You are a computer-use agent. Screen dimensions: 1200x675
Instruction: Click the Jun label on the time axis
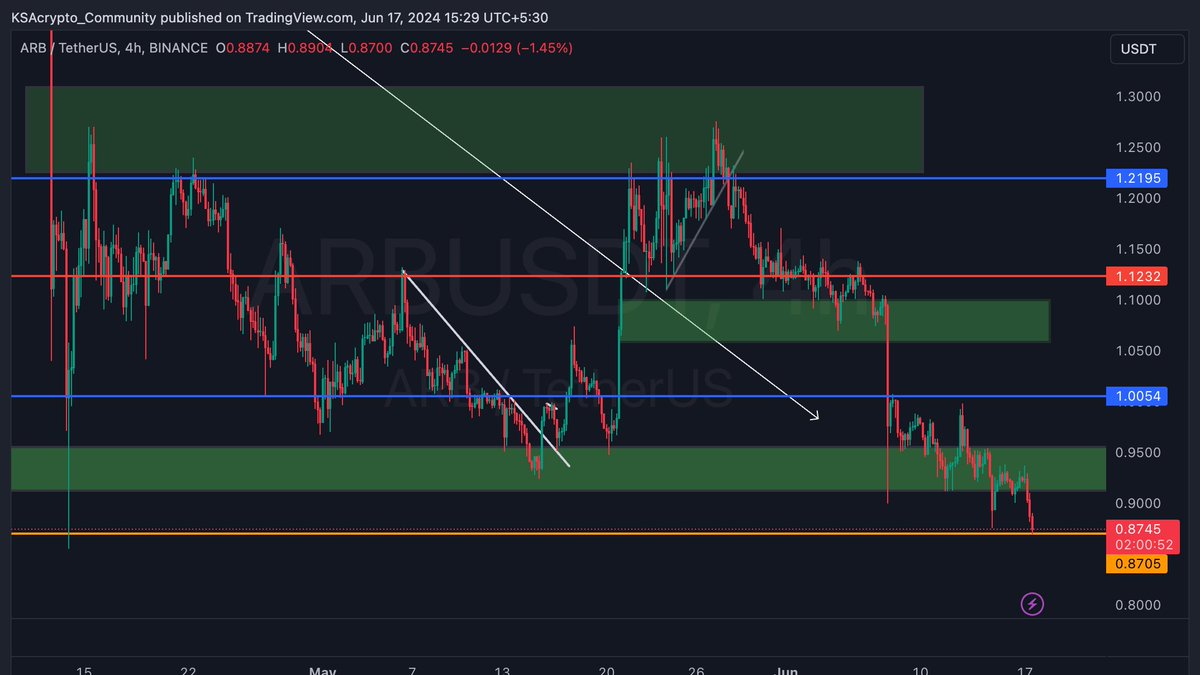tap(786, 670)
